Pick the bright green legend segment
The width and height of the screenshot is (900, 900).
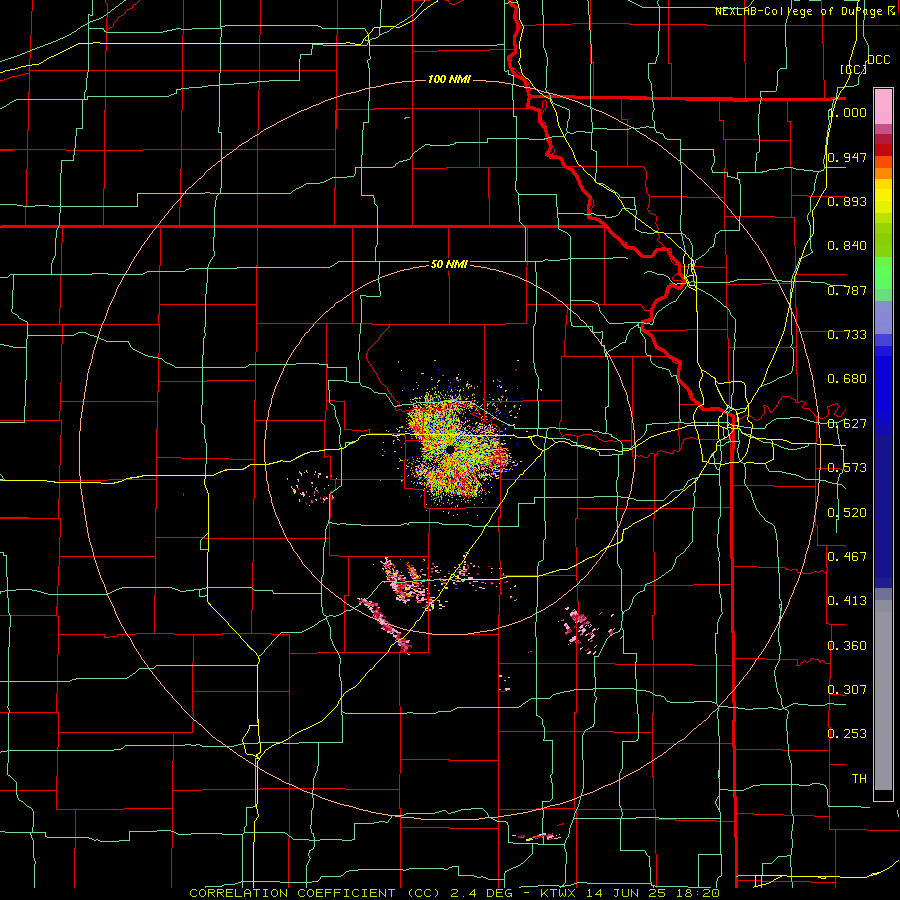click(883, 273)
